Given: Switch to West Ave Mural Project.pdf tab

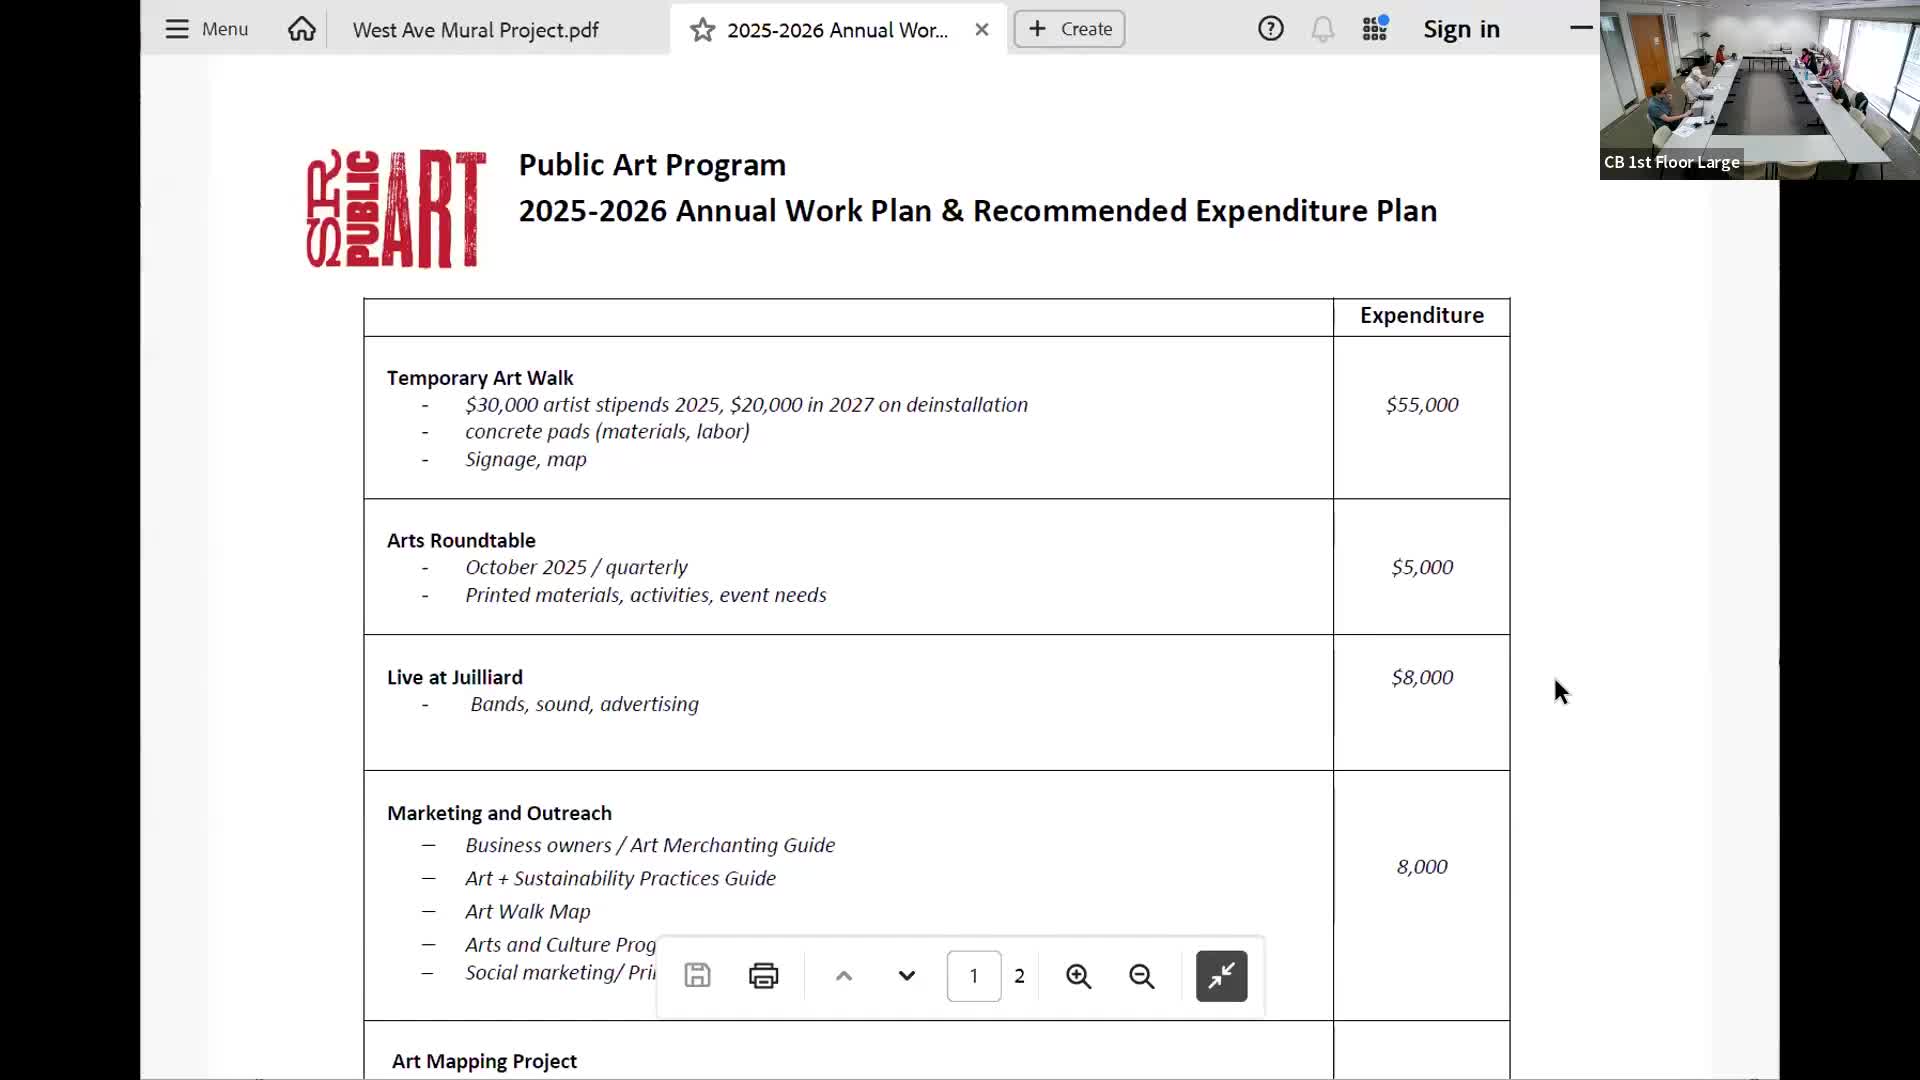Looking at the screenshot, I should coord(475,30).
